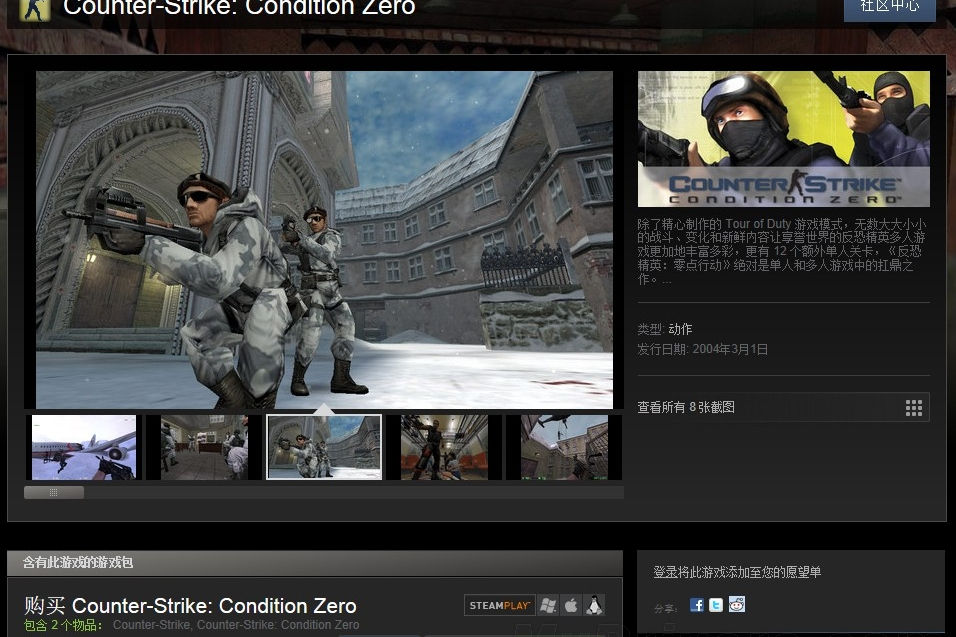This screenshot has width=956, height=637.
Task: Click the Counter-Strike game icon in header
Action: point(34,10)
